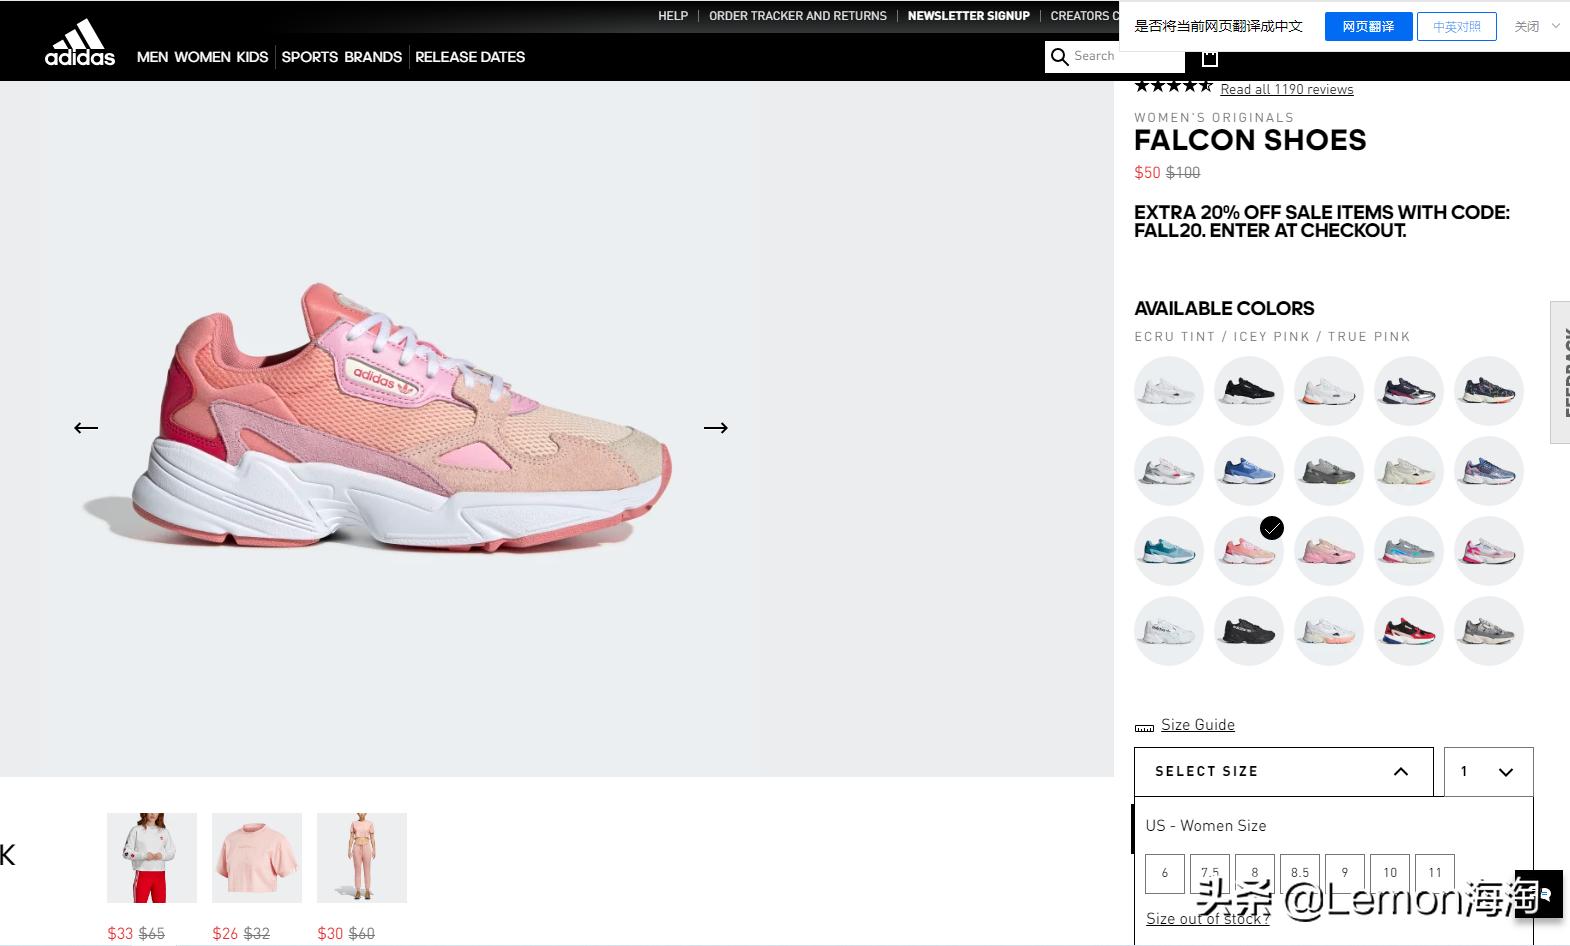Click the crossed-out $100 price
Screen dimensions: 1570x946
click(x=1183, y=173)
